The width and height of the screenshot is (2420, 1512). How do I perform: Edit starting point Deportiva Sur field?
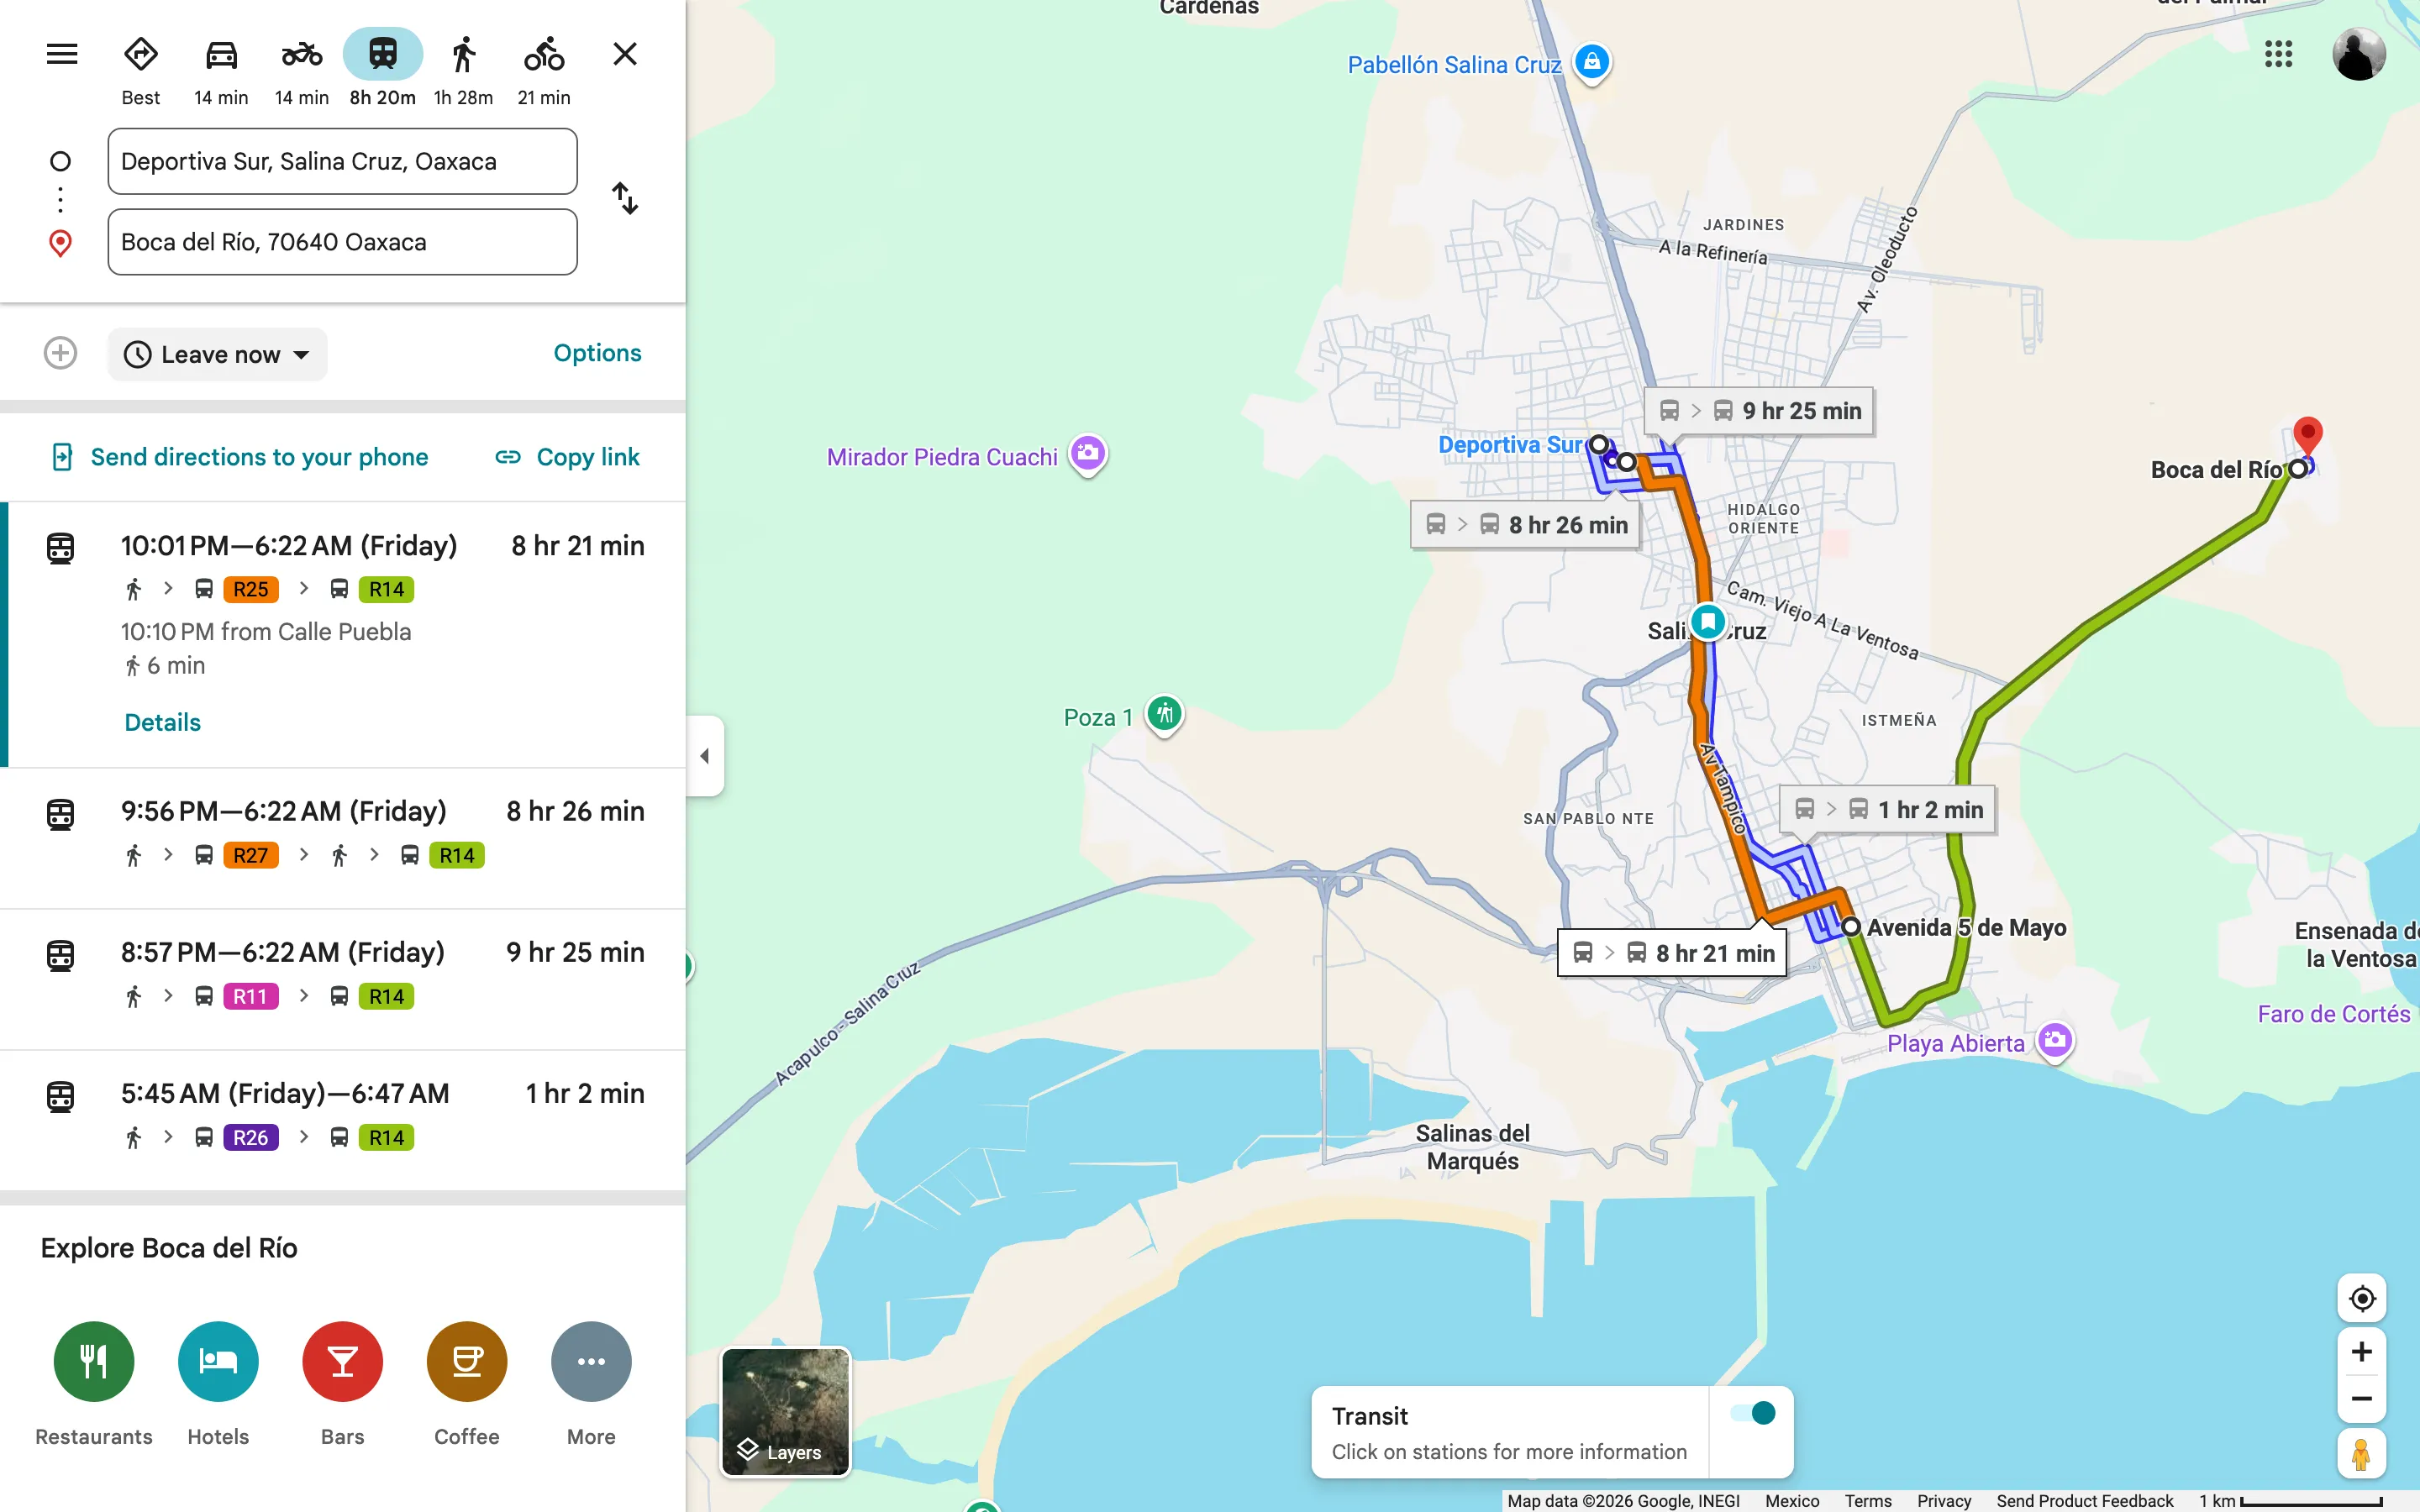tap(342, 161)
